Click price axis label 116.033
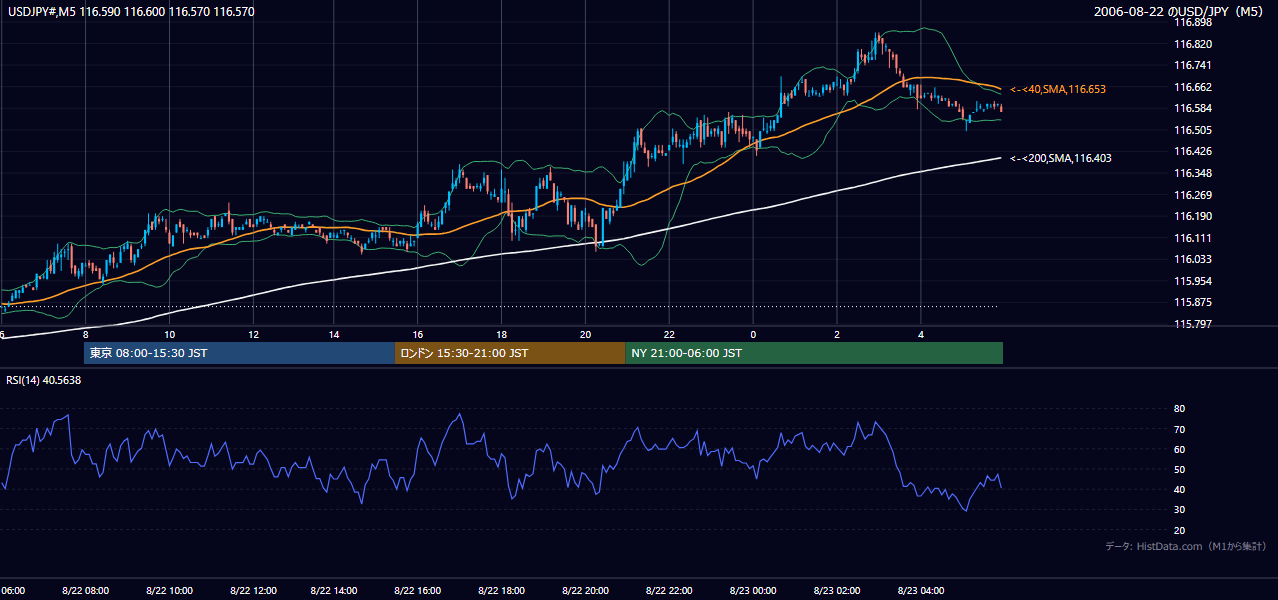 click(x=1193, y=259)
